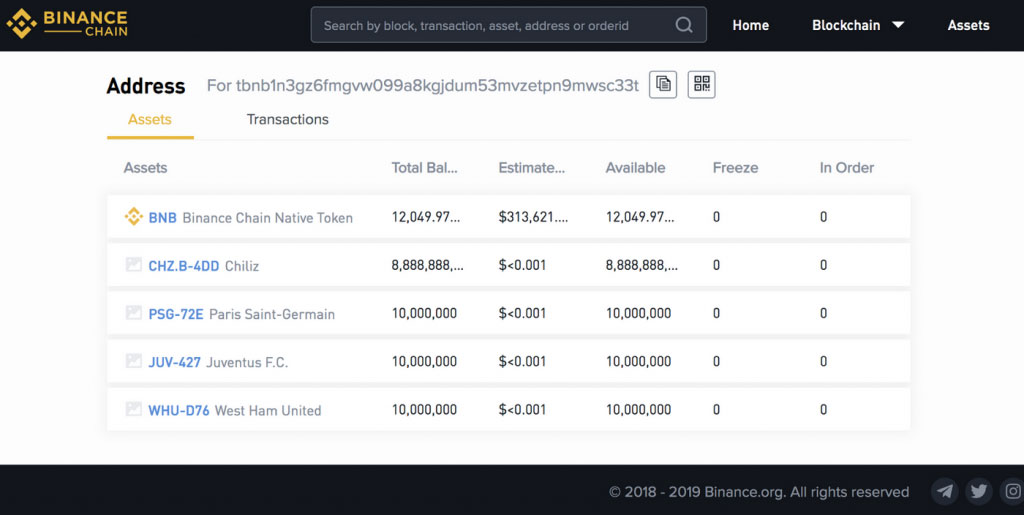Viewport: 1024px width, 515px height.
Task: Click the Chiliz token name text
Action: [x=242, y=266]
